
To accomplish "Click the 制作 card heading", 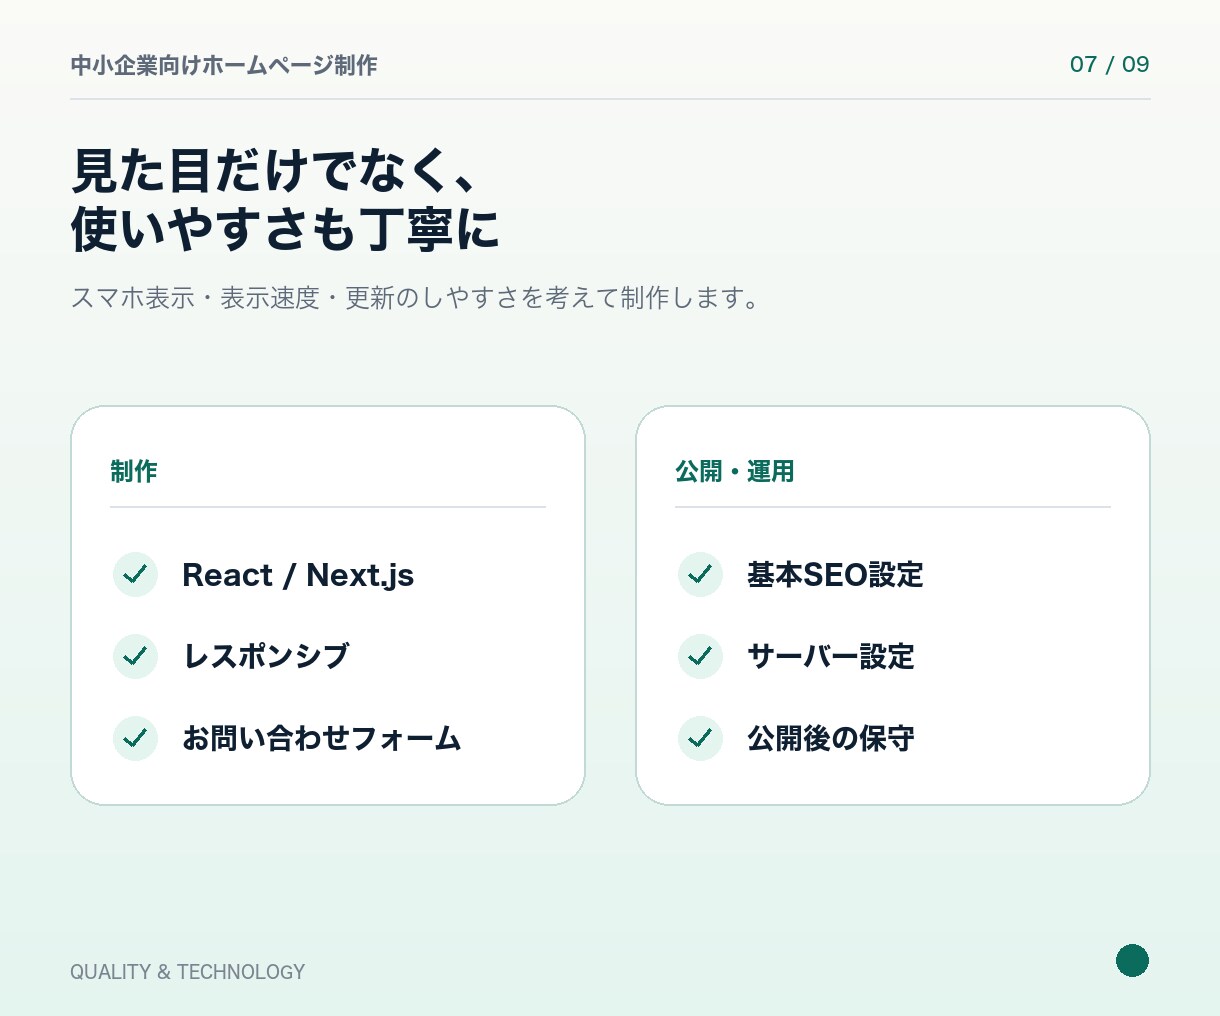I will 134,471.
